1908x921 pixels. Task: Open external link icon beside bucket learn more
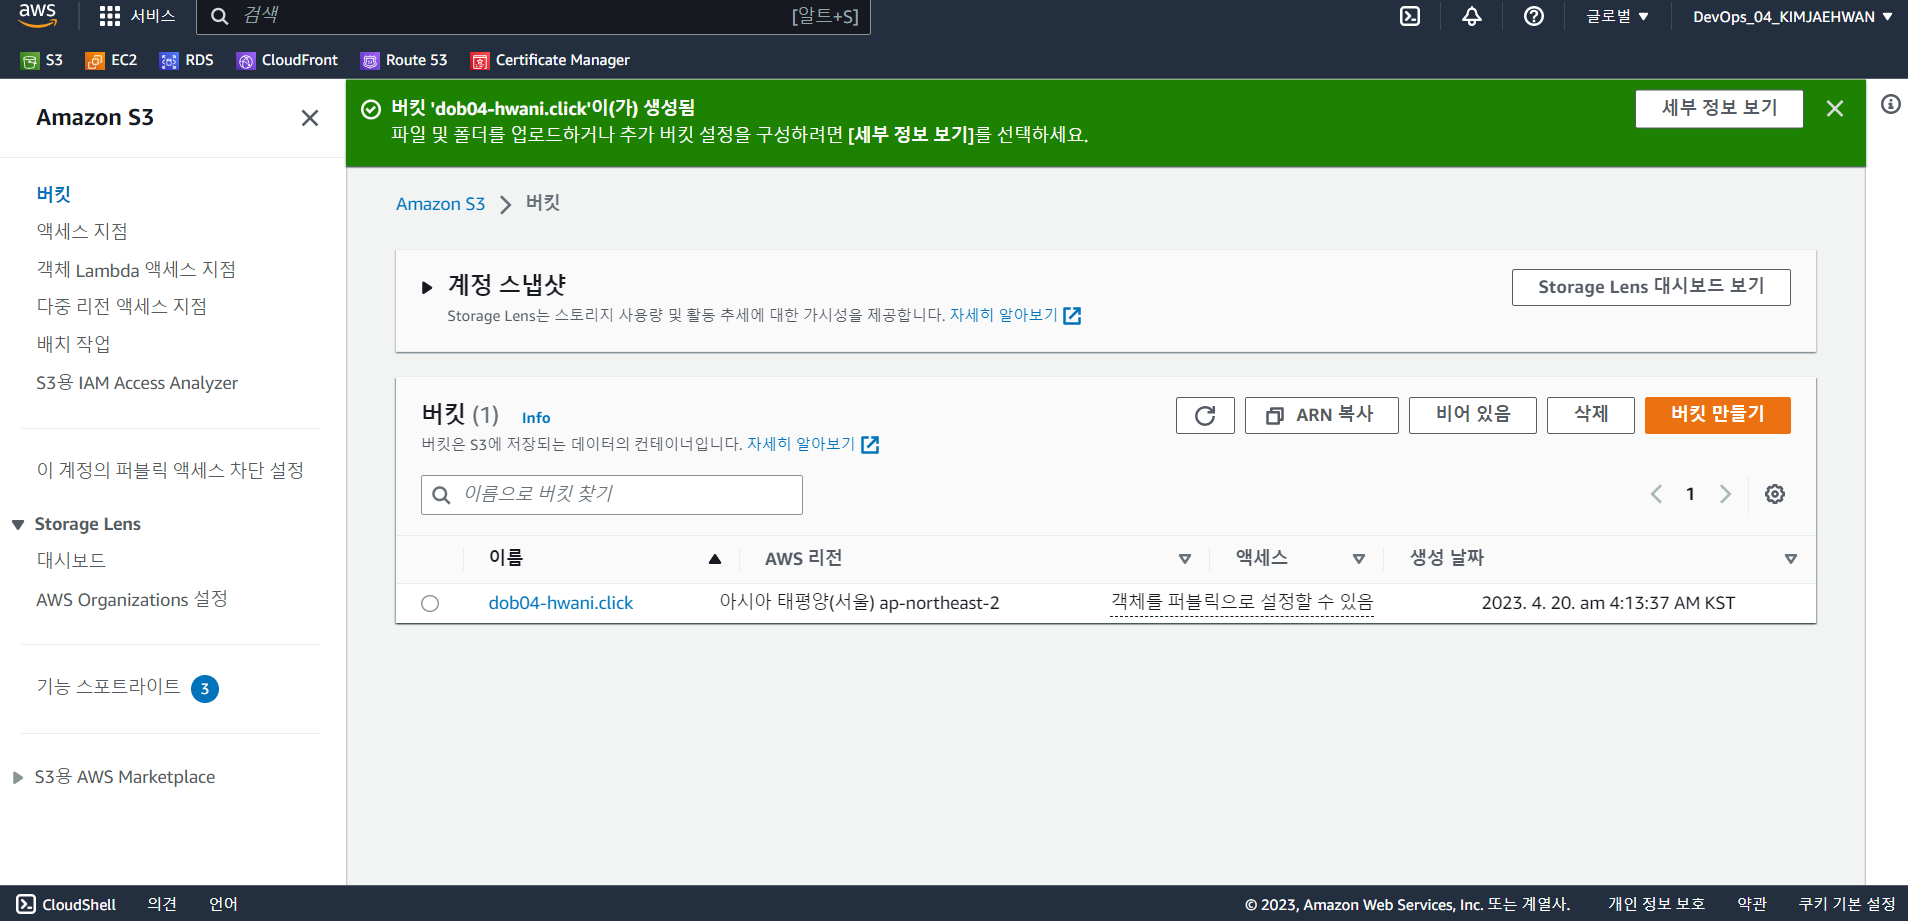tap(870, 445)
